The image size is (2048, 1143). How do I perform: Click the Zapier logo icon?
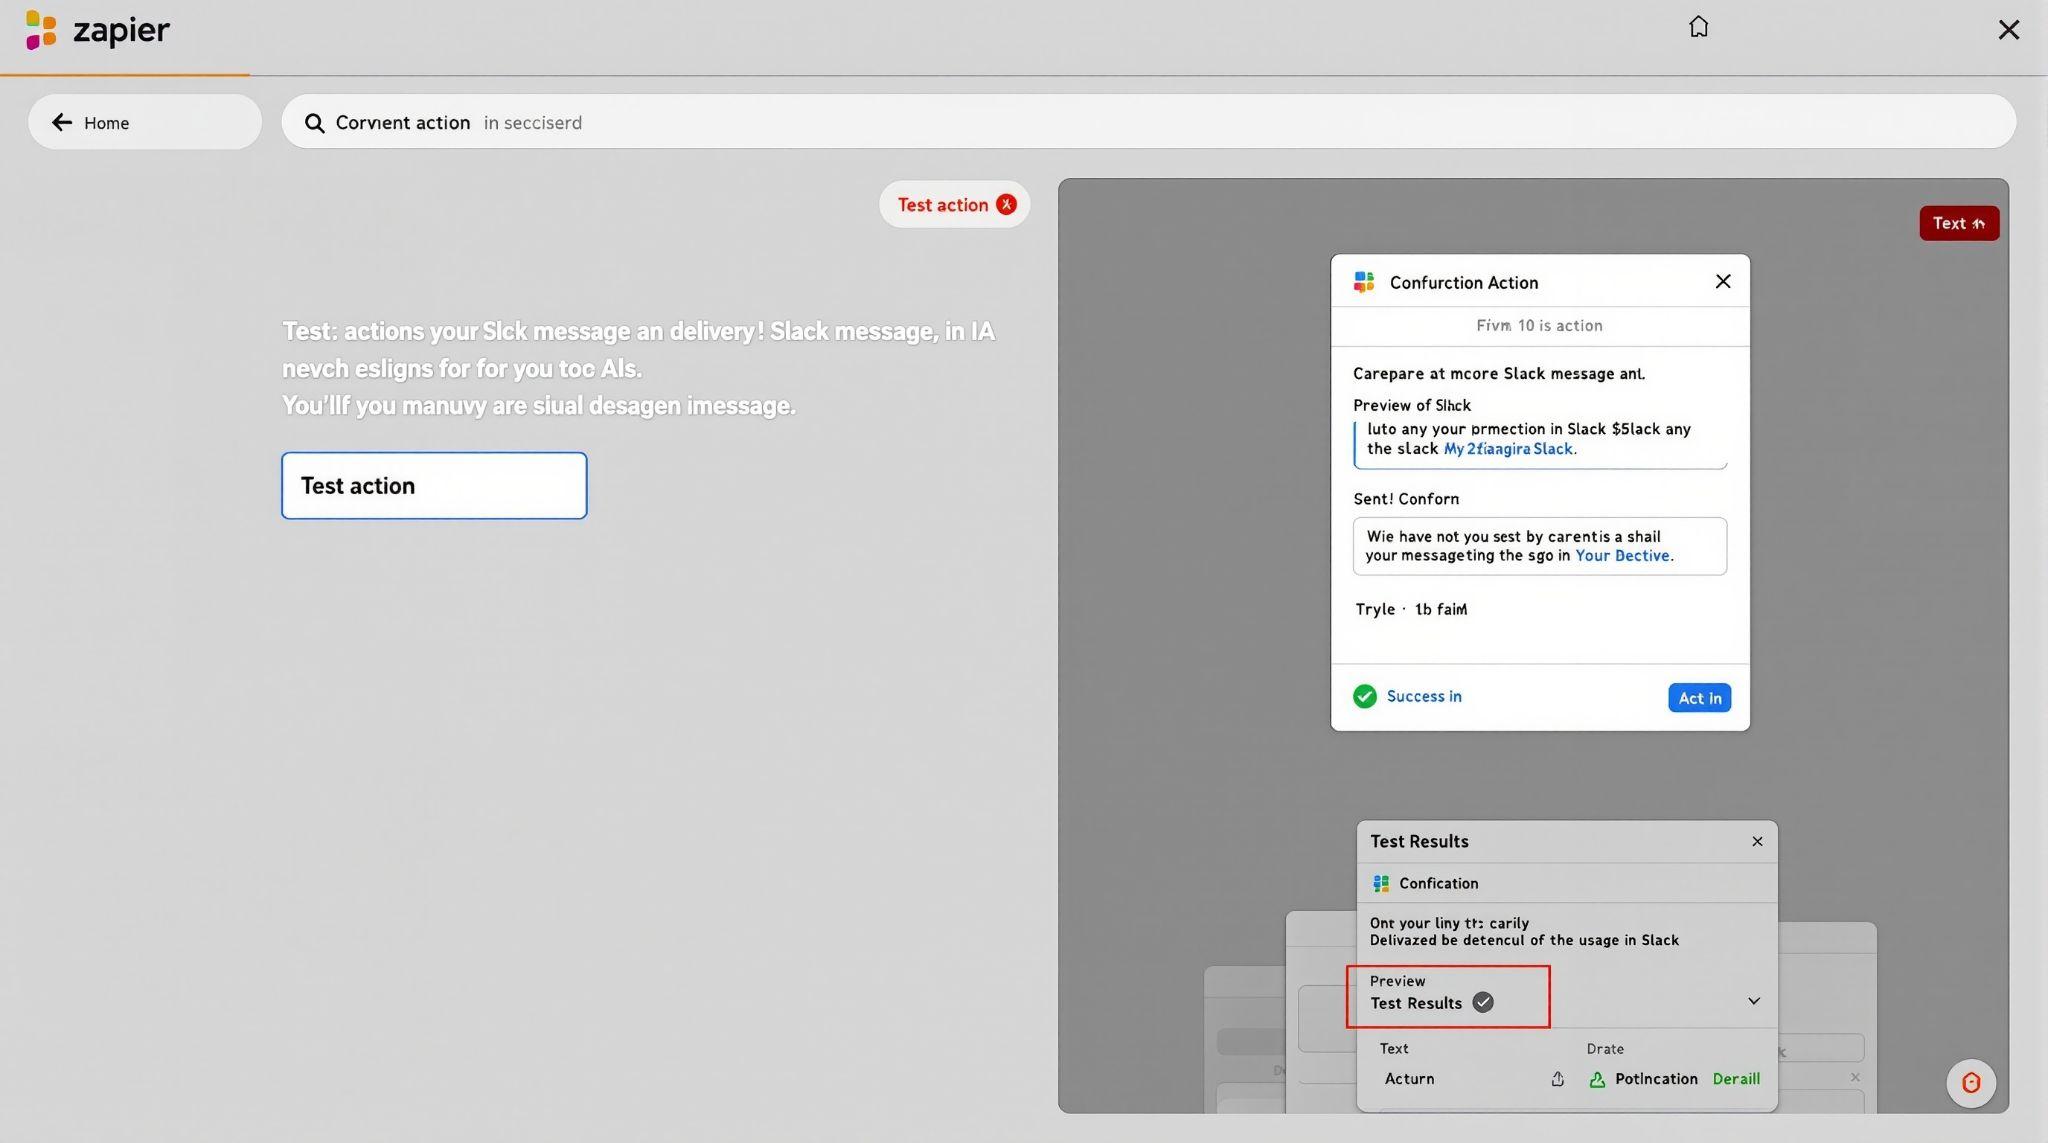pos(40,30)
